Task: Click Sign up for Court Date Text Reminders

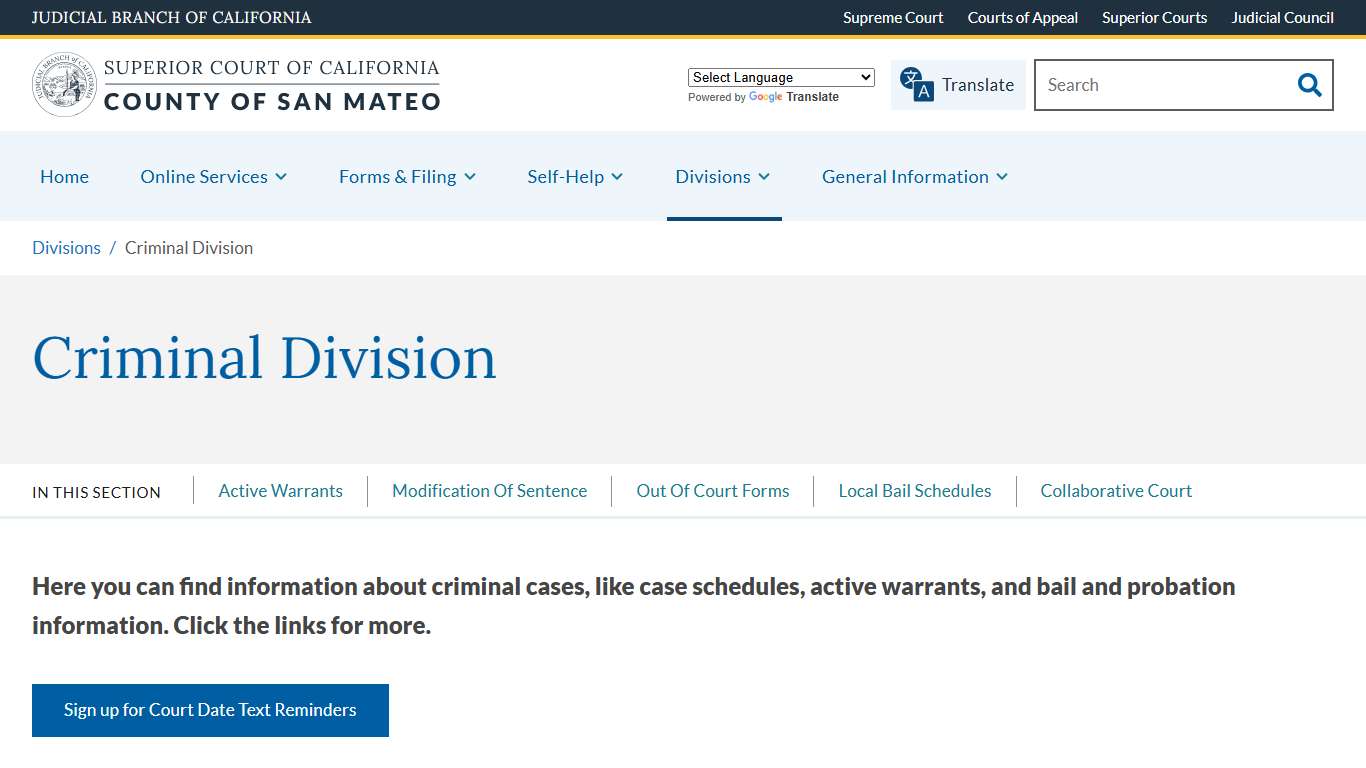Action: (x=210, y=710)
